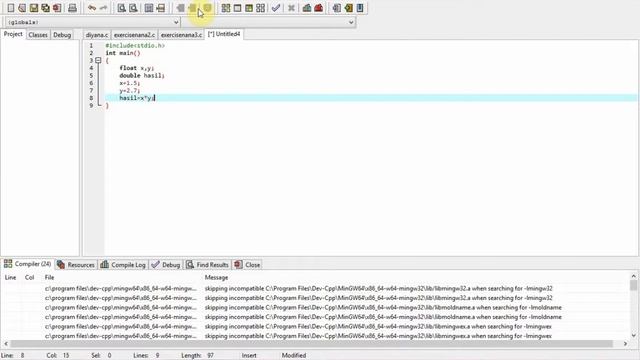Click the green Profile analysis chart icon

pos(307,8)
